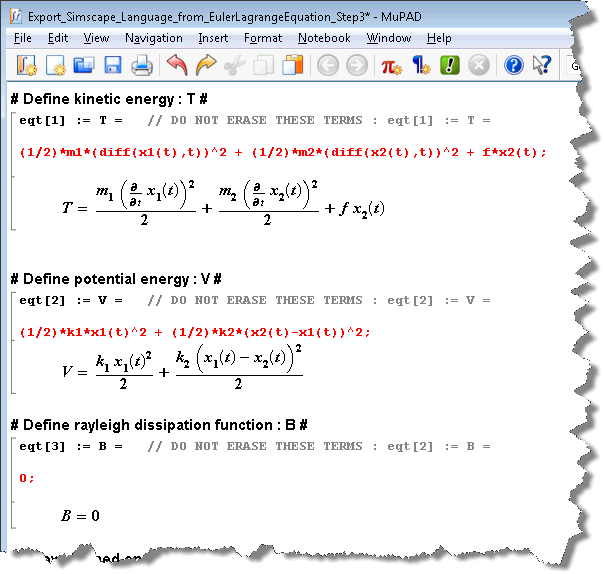Click the Paste clipboard icon

(x=293, y=66)
